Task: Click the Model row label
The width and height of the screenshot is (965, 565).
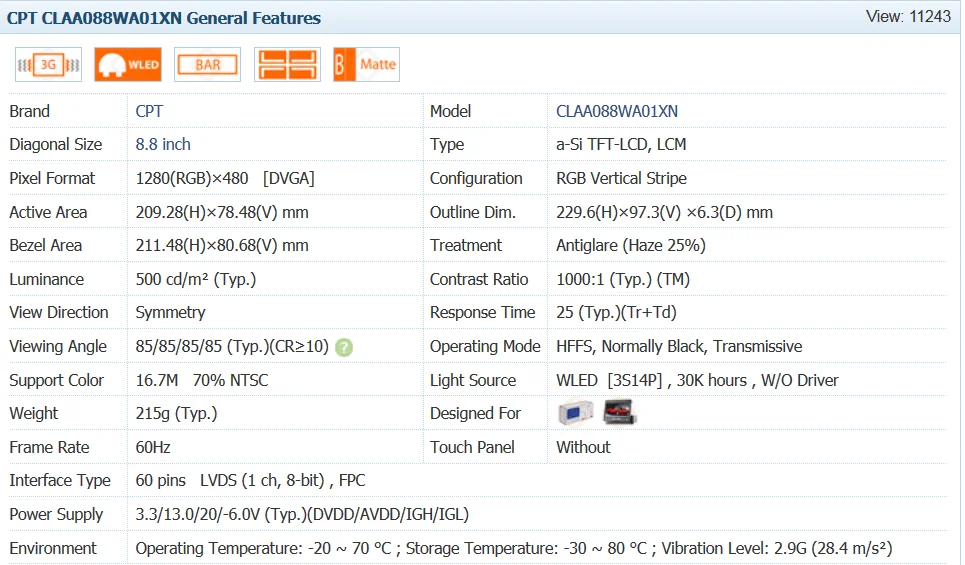Action: [x=450, y=111]
